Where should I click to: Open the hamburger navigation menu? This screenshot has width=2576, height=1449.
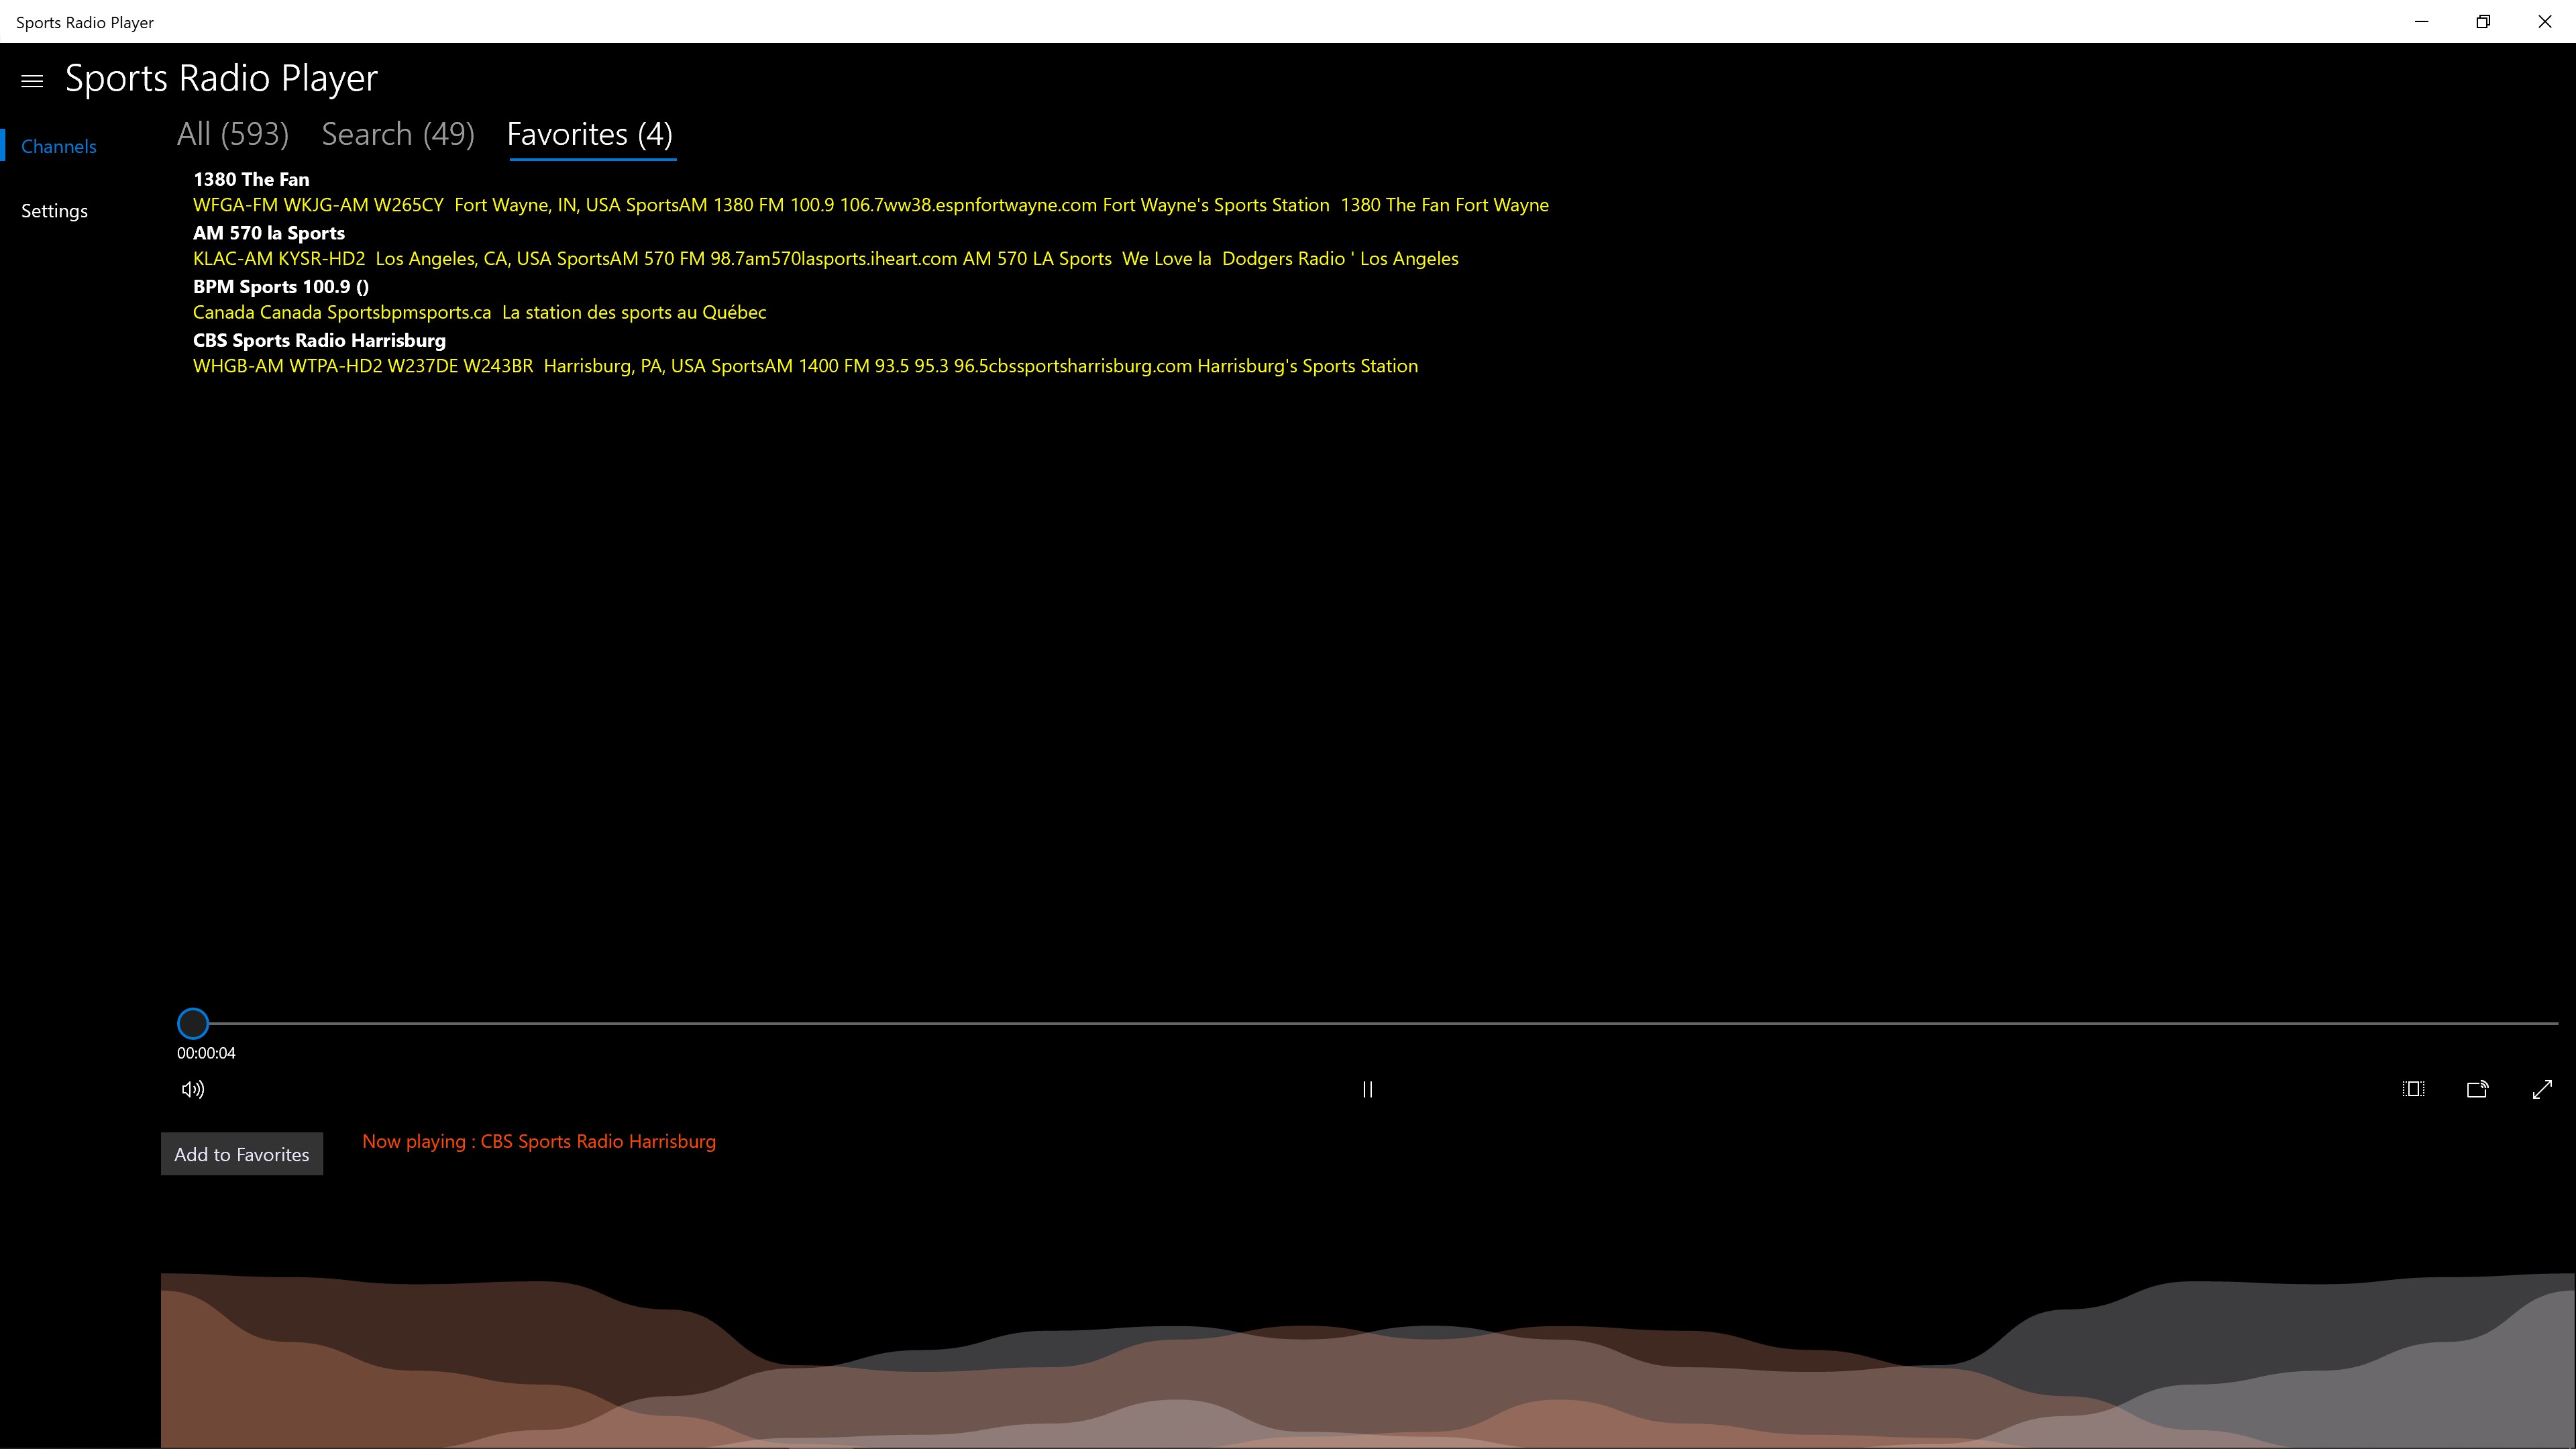(x=32, y=81)
